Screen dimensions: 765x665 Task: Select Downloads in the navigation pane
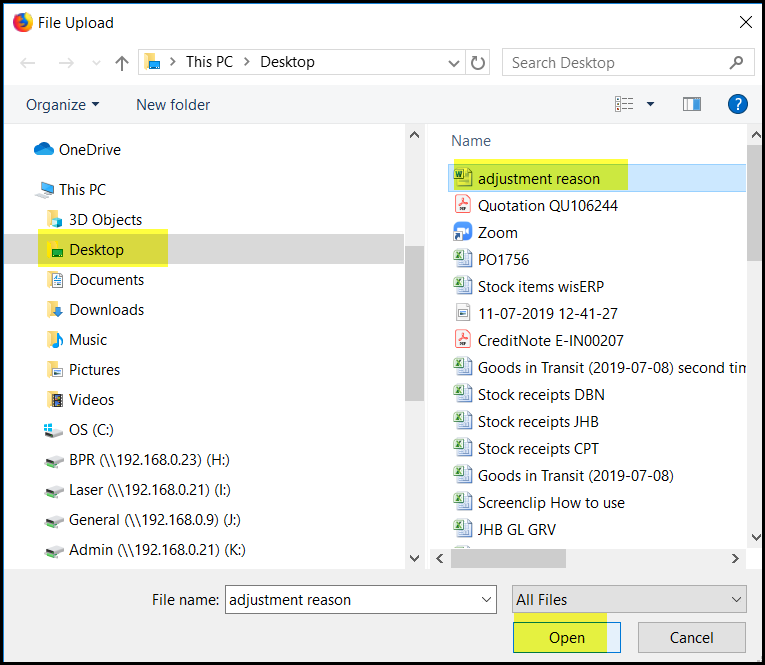pyautogui.click(x=106, y=310)
